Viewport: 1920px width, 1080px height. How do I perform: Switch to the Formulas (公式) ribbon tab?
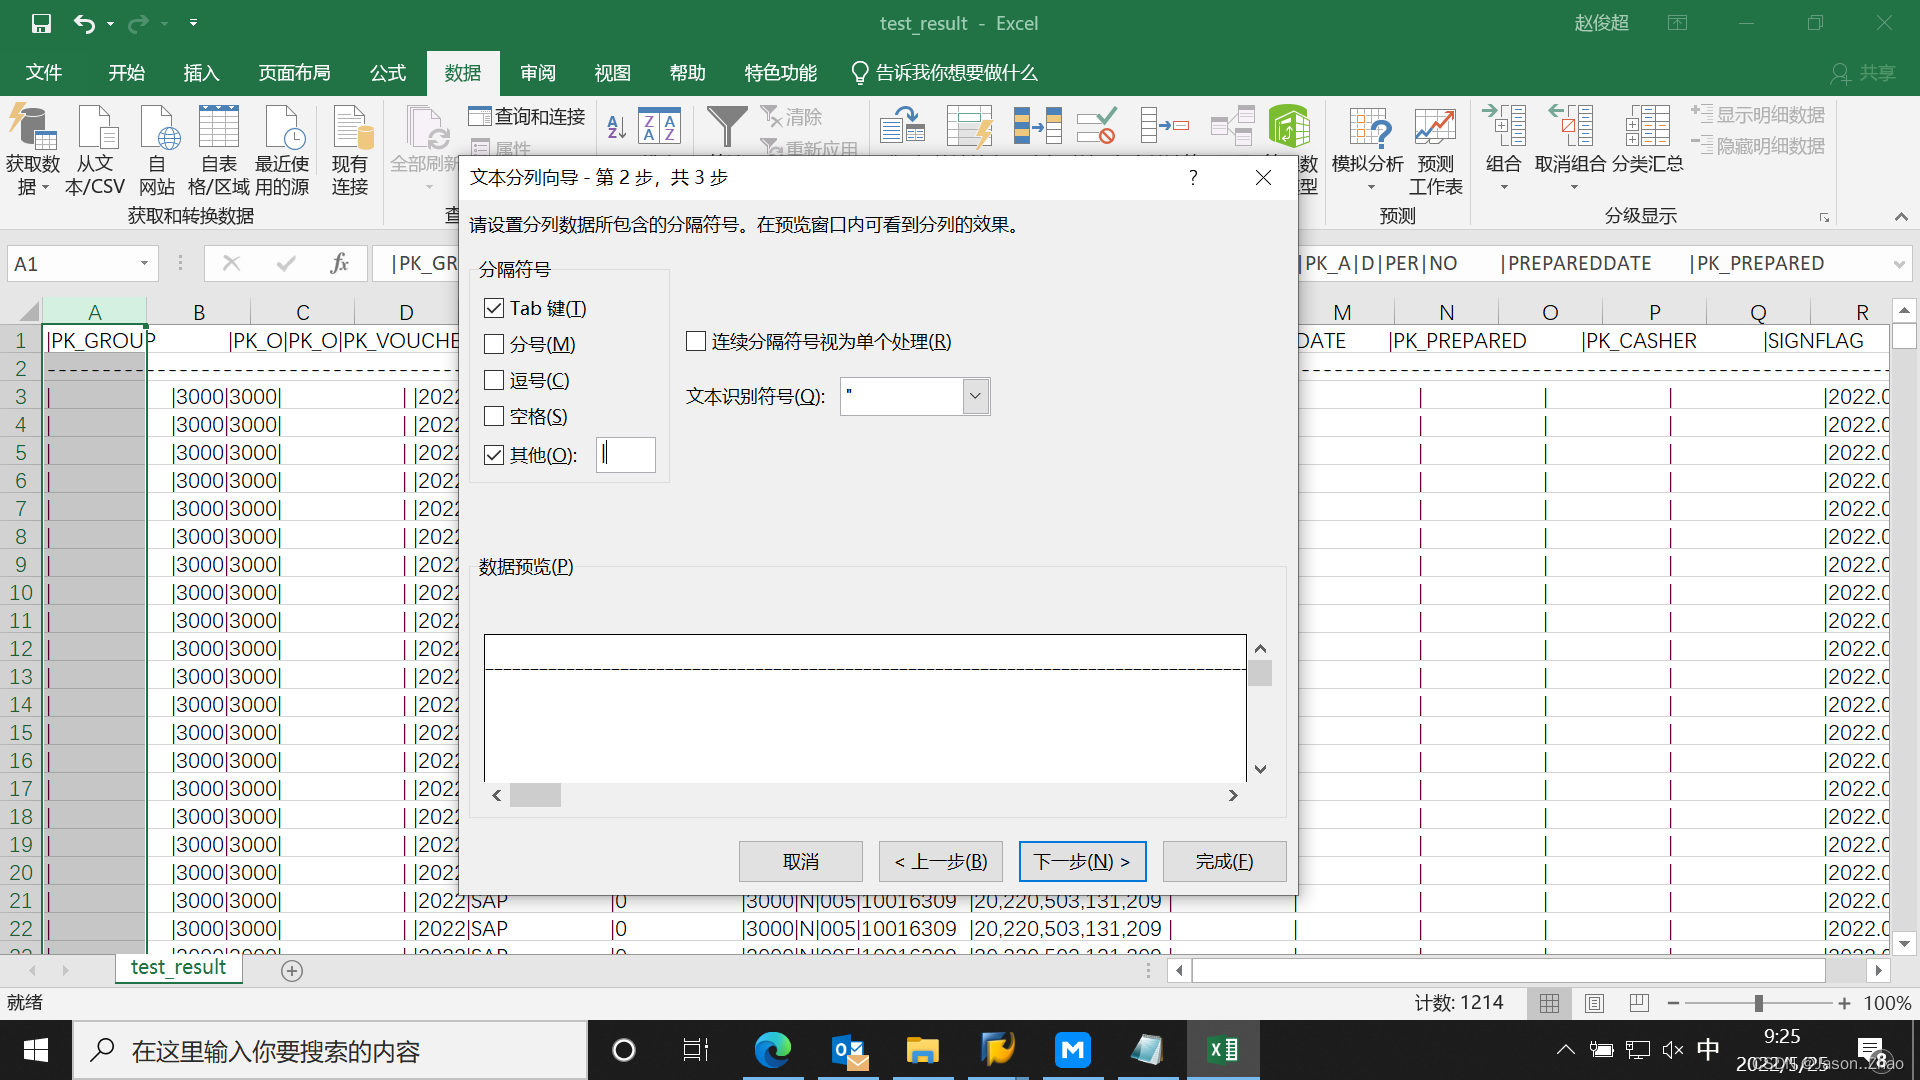387,73
